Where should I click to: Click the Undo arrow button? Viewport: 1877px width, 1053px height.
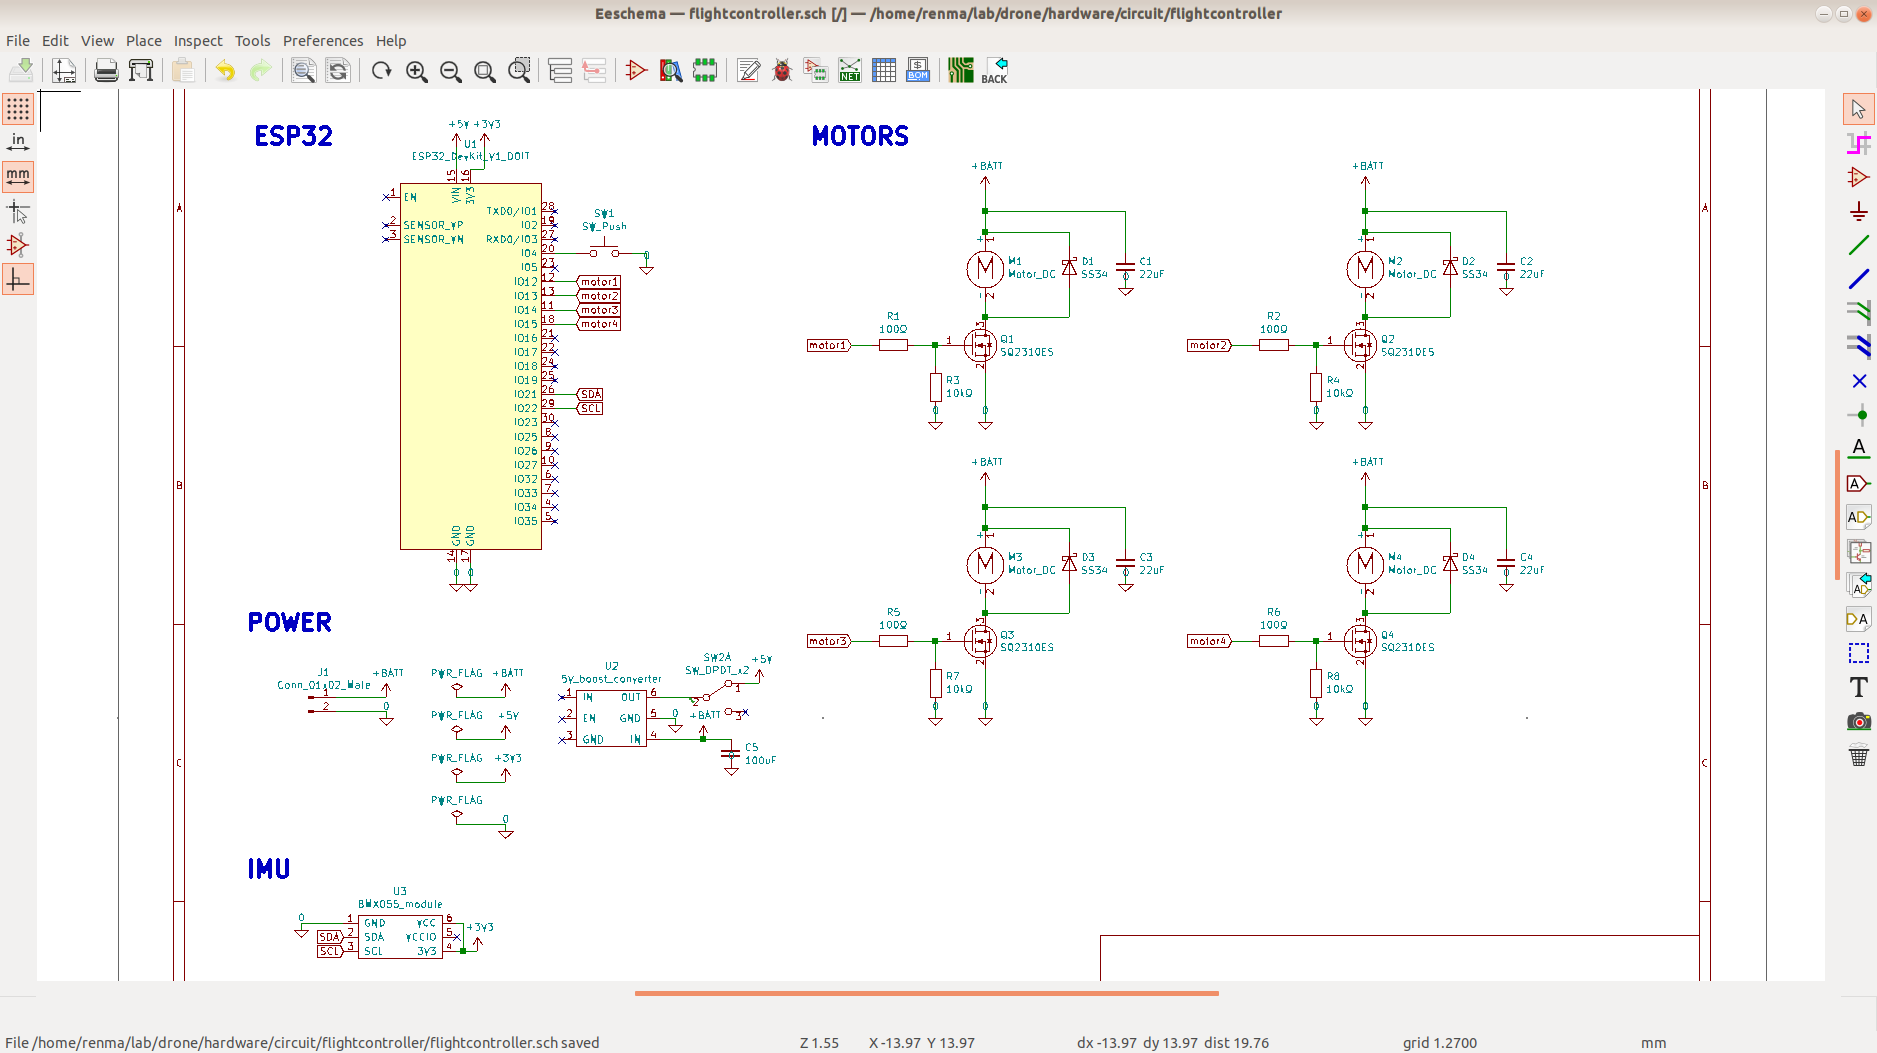point(225,71)
